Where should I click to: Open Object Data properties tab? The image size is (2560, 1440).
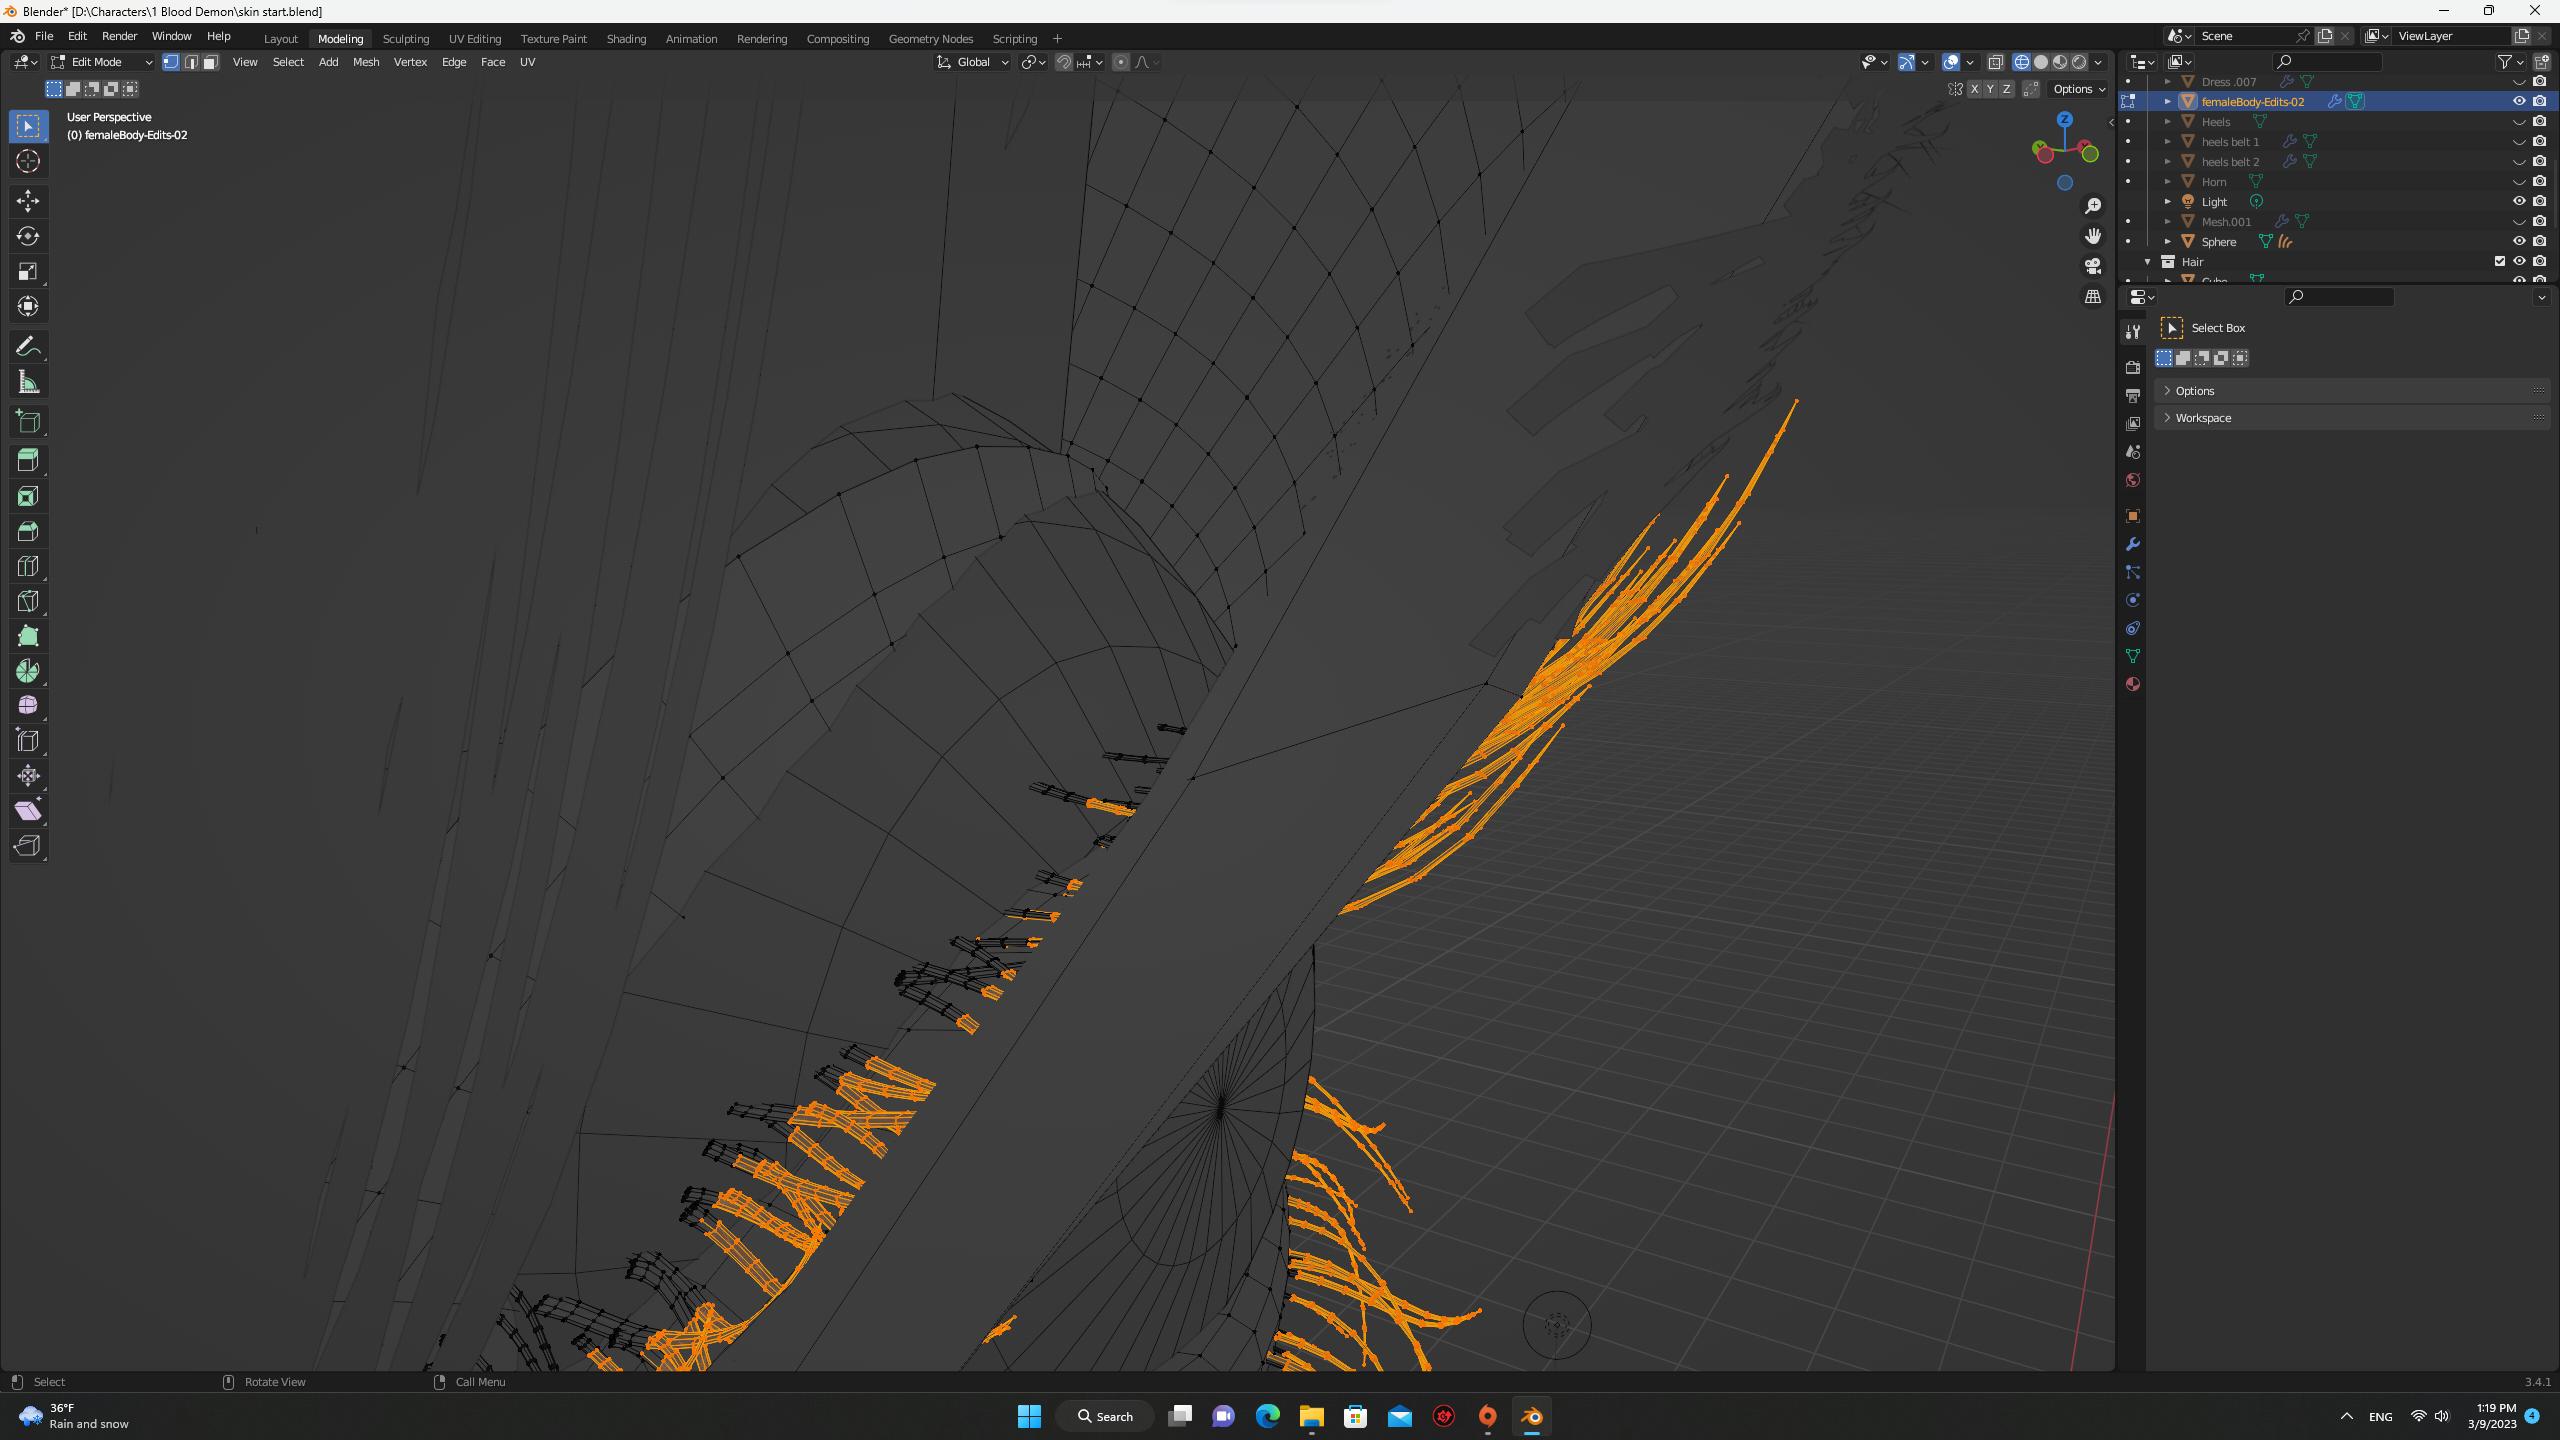coord(2133,656)
